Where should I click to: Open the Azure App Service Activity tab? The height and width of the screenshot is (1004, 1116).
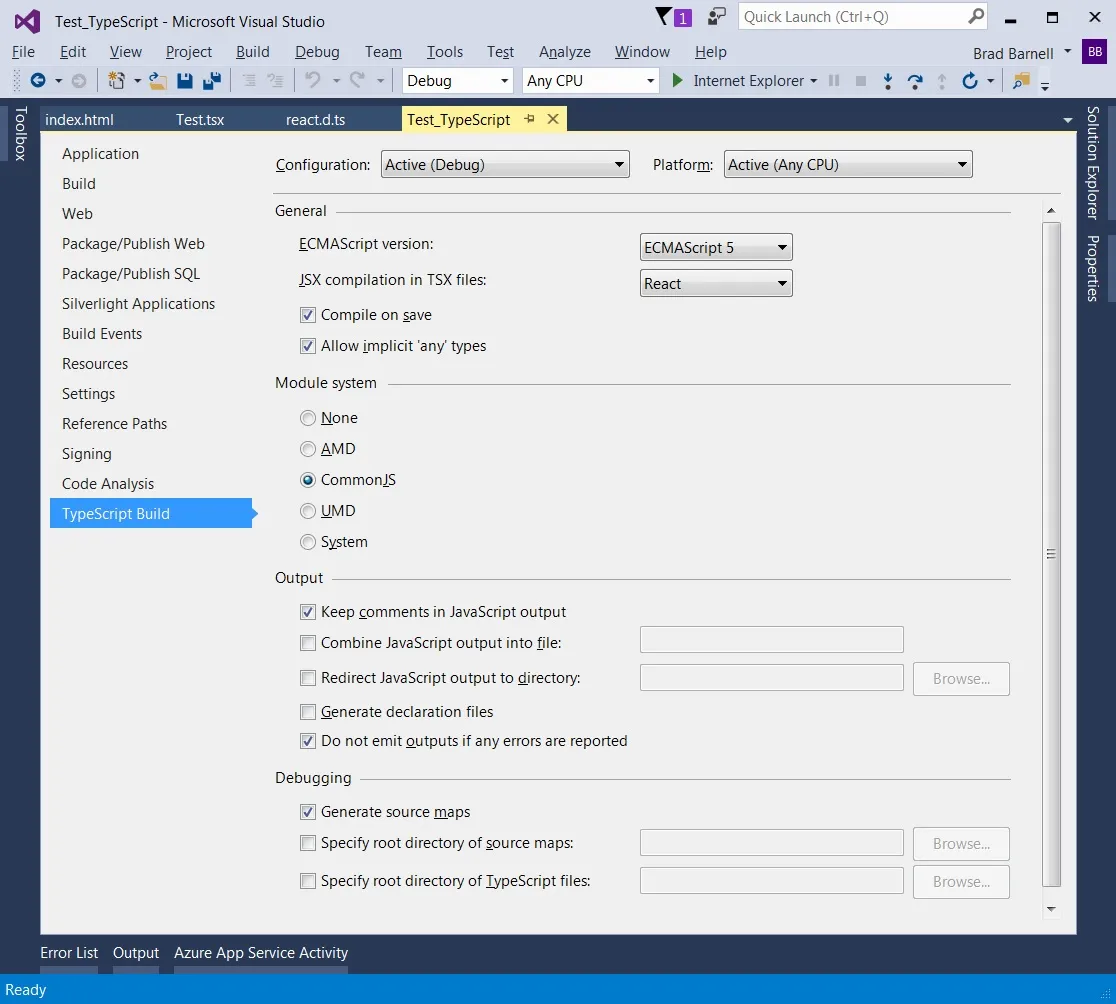261,953
